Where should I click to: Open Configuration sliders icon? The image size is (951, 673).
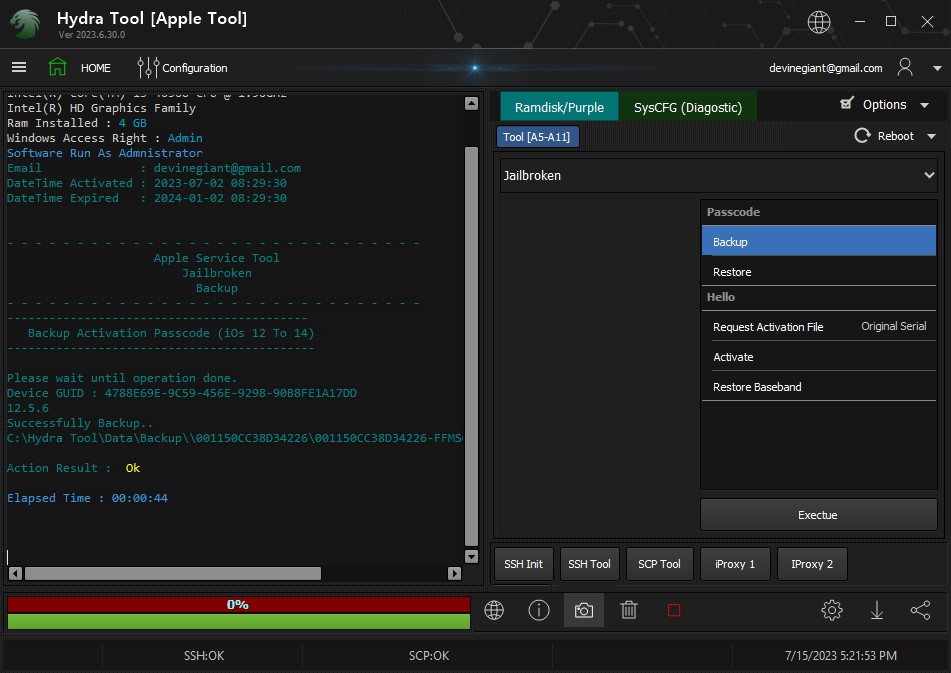coord(147,67)
